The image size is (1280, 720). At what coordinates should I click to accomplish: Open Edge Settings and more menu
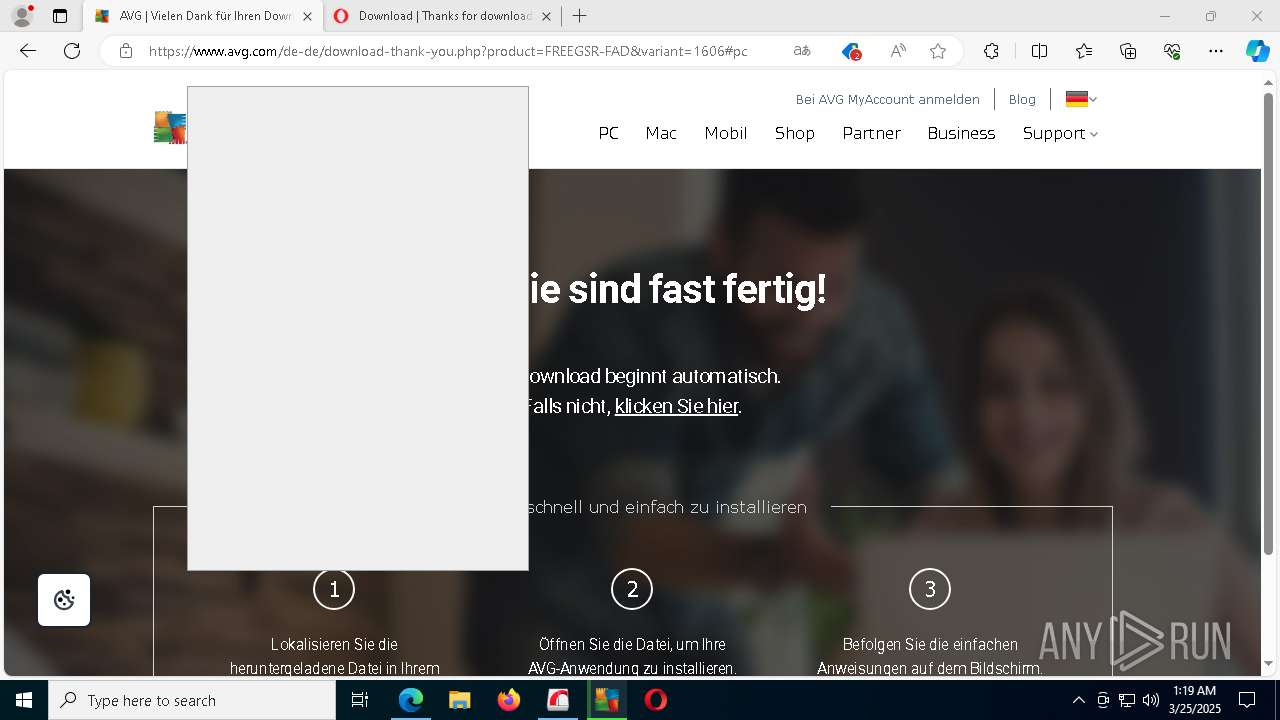[1216, 51]
